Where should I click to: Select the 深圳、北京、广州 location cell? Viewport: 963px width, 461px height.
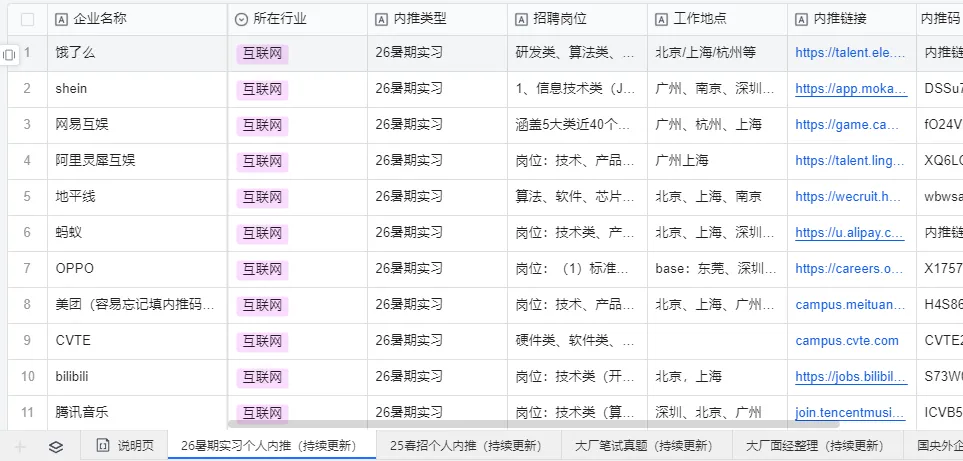pos(717,413)
